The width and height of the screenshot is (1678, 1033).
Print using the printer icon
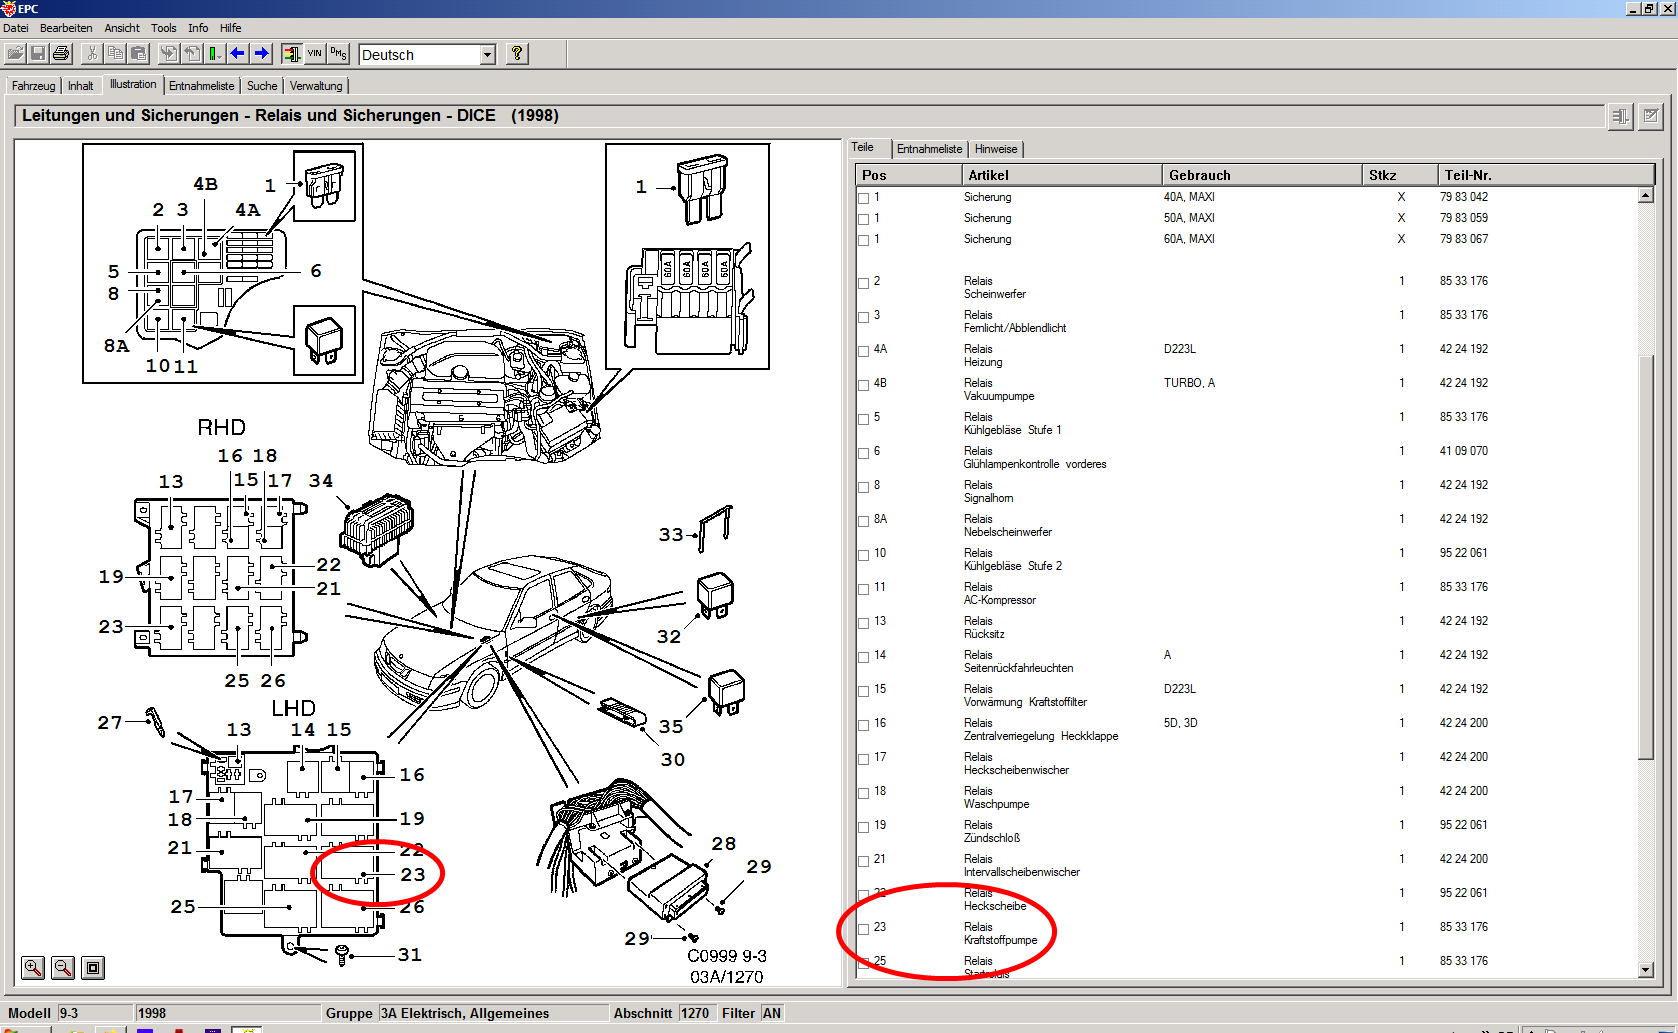pos(61,54)
